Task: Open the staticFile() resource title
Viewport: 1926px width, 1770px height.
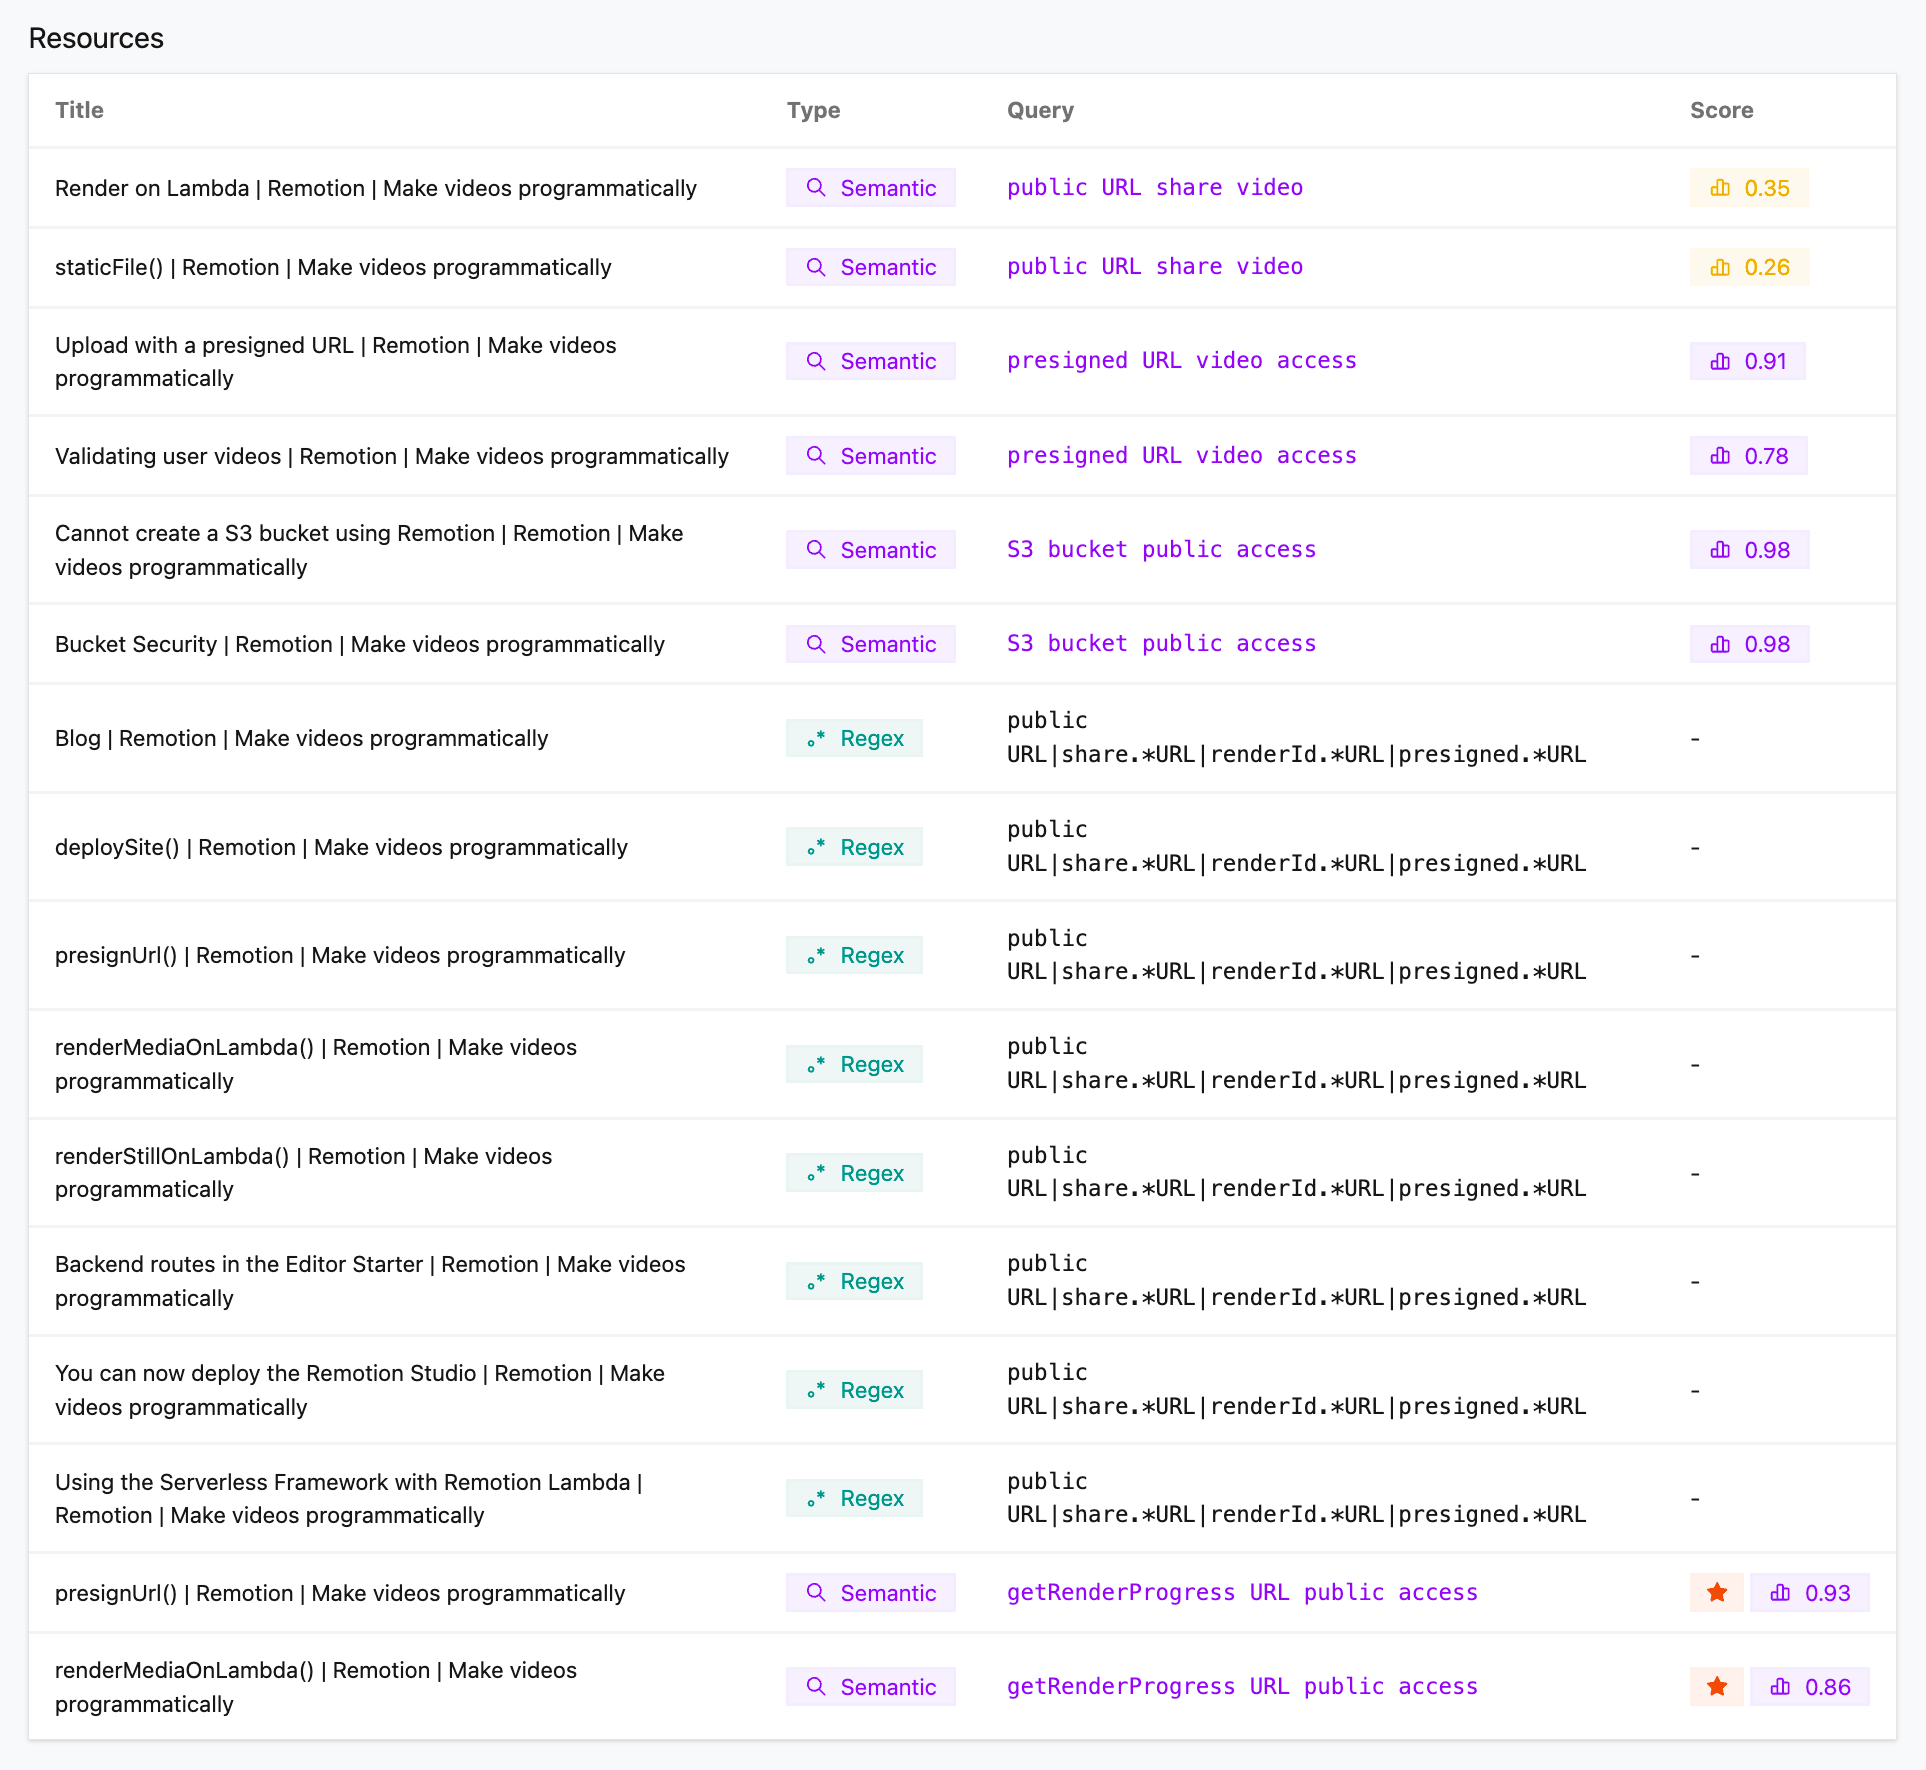Action: click(x=333, y=267)
